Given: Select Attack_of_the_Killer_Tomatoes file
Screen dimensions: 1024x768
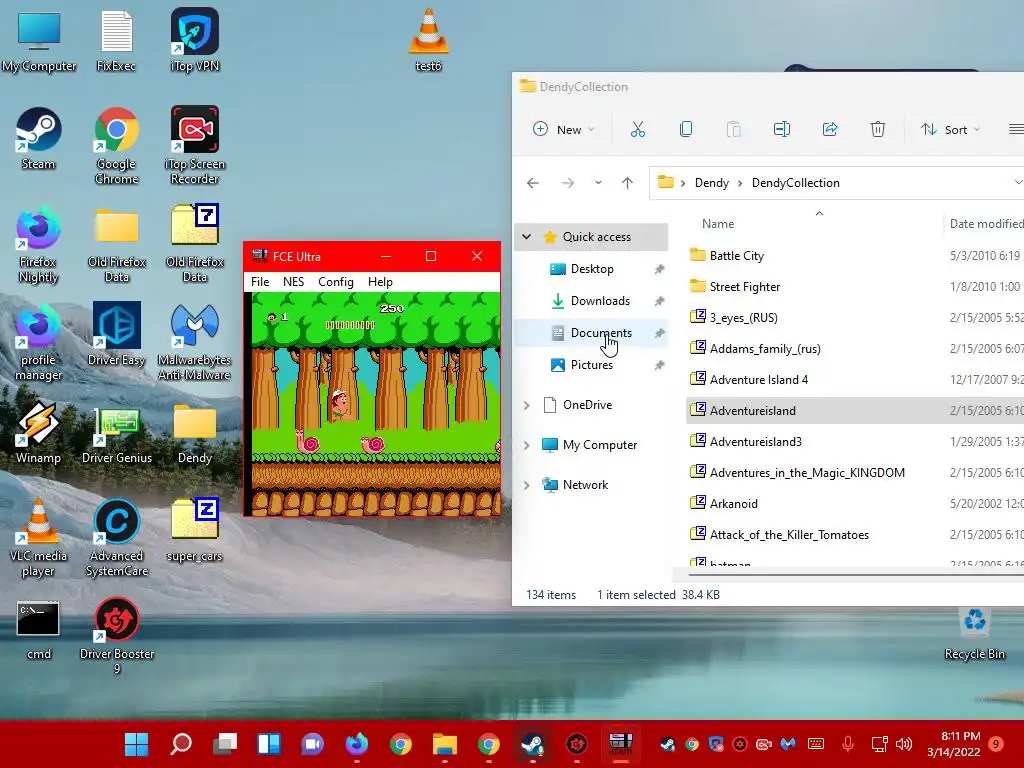Looking at the screenshot, I should (788, 534).
